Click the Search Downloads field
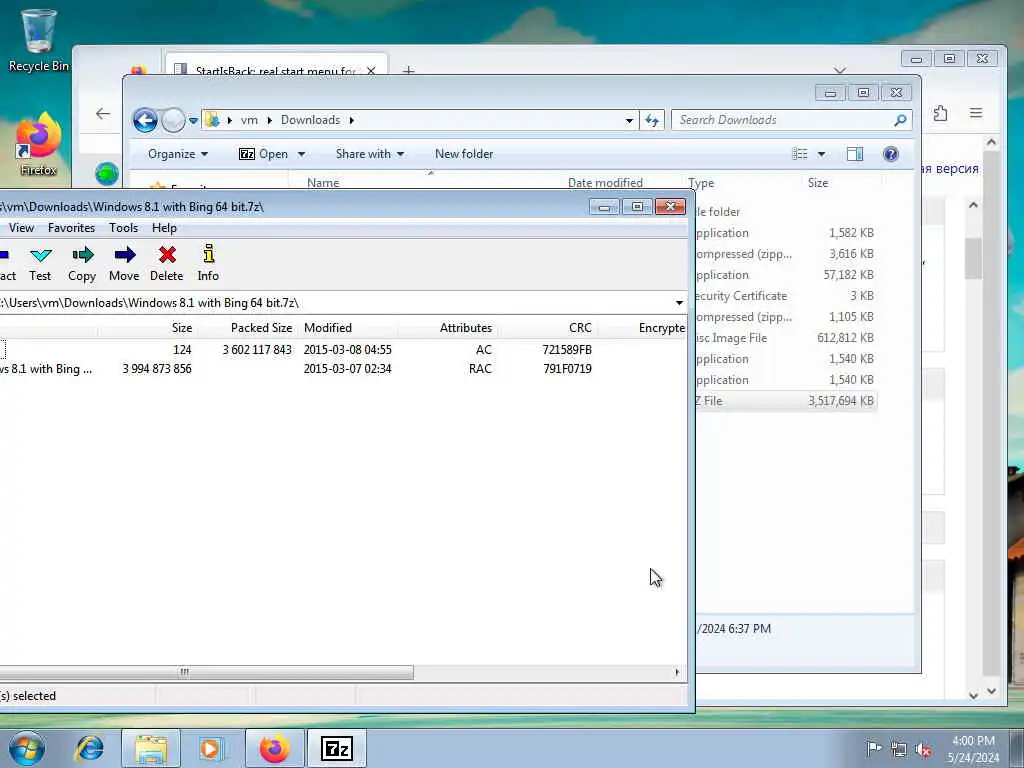The height and width of the screenshot is (768, 1024). 784,120
